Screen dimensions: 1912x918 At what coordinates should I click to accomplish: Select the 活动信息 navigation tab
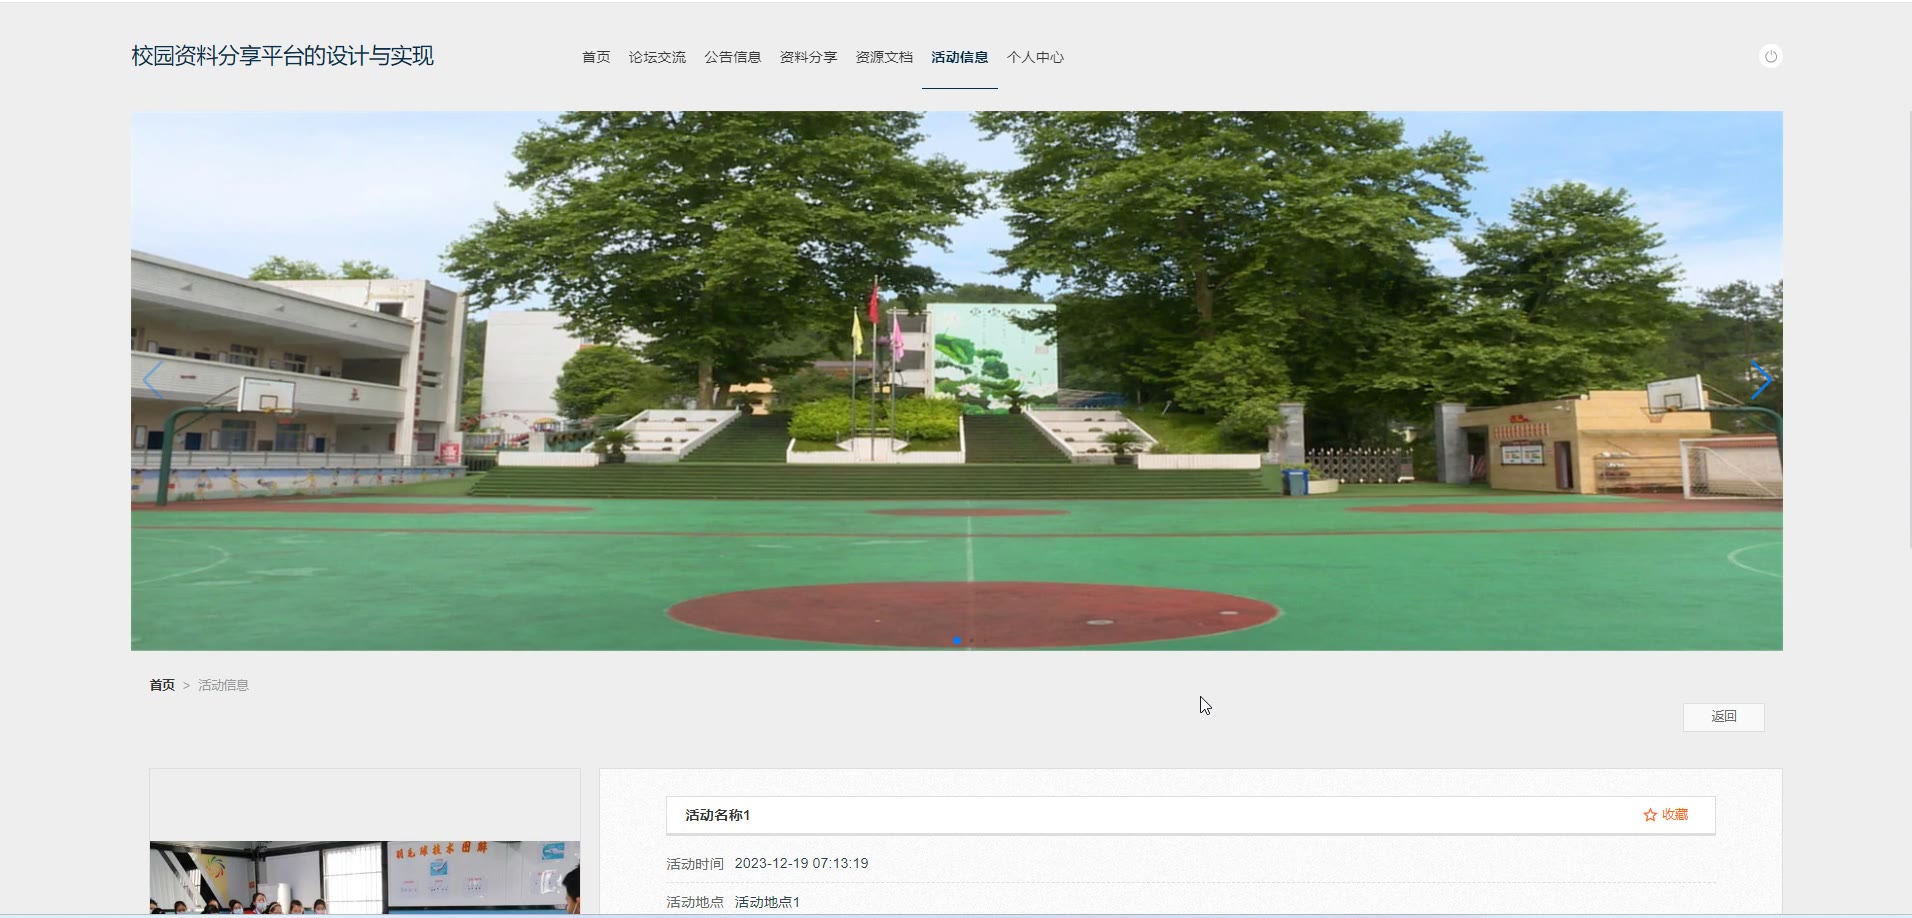click(x=960, y=57)
